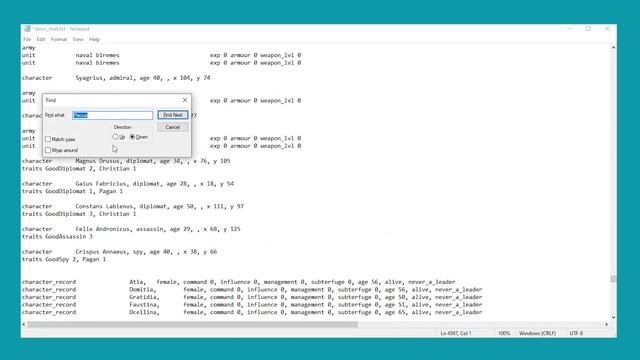This screenshot has width=640, height=360.
Task: Select the Up direction radio button
Action: [x=116, y=137]
